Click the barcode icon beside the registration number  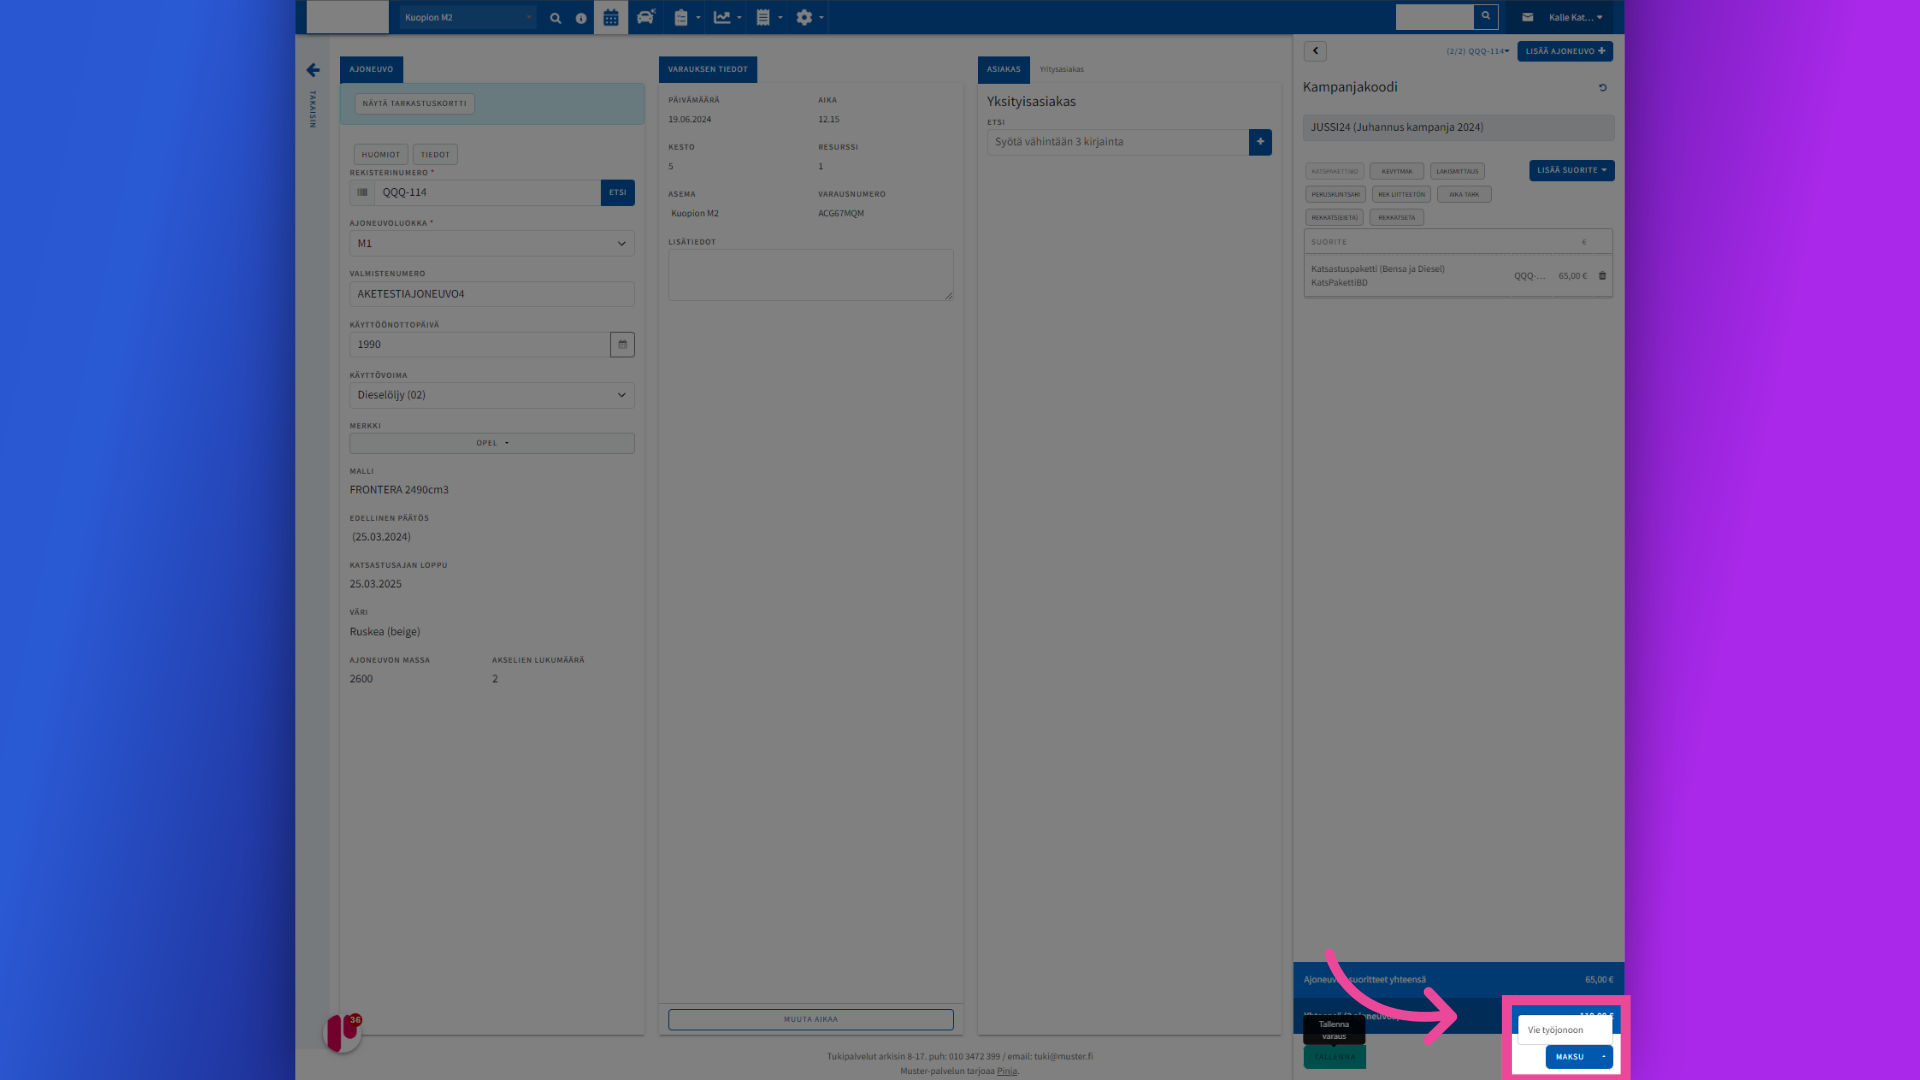pos(362,192)
